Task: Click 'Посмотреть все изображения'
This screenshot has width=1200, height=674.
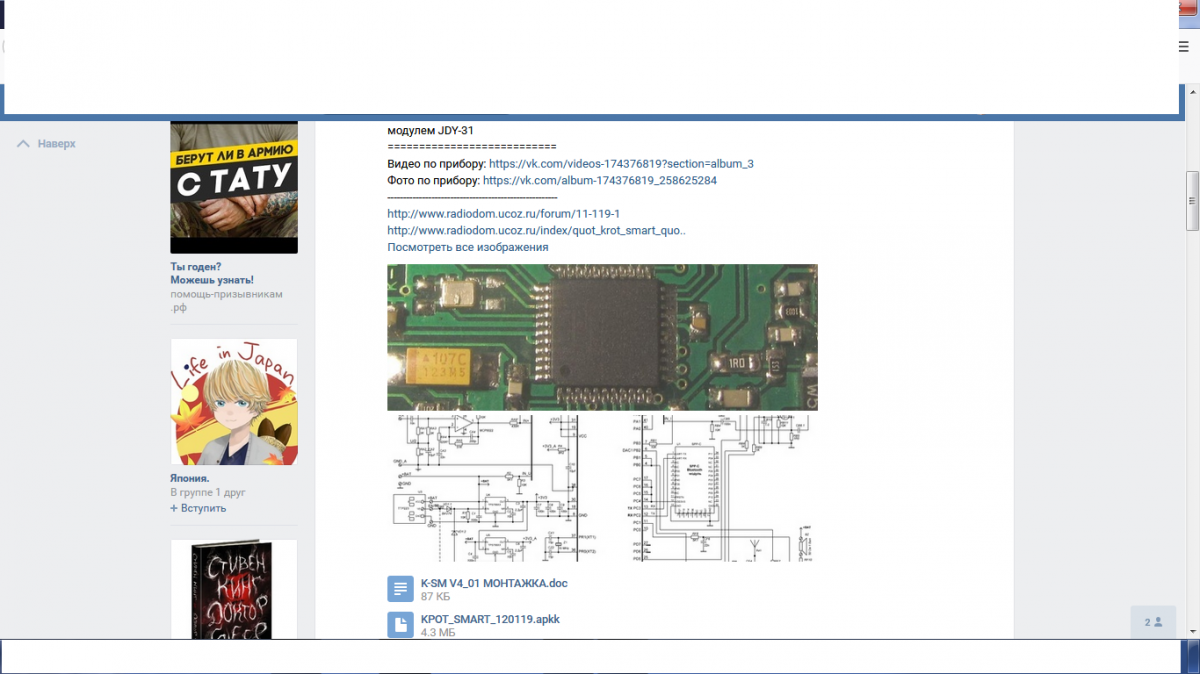Action: coord(468,247)
